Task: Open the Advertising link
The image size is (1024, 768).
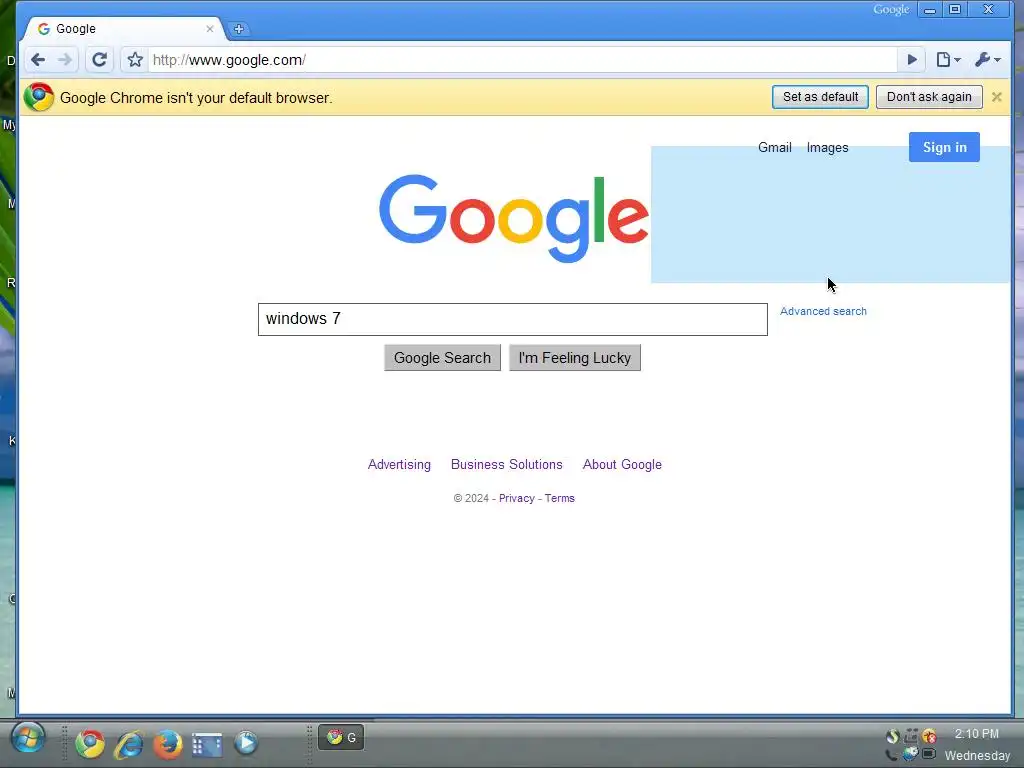Action: pos(399,464)
